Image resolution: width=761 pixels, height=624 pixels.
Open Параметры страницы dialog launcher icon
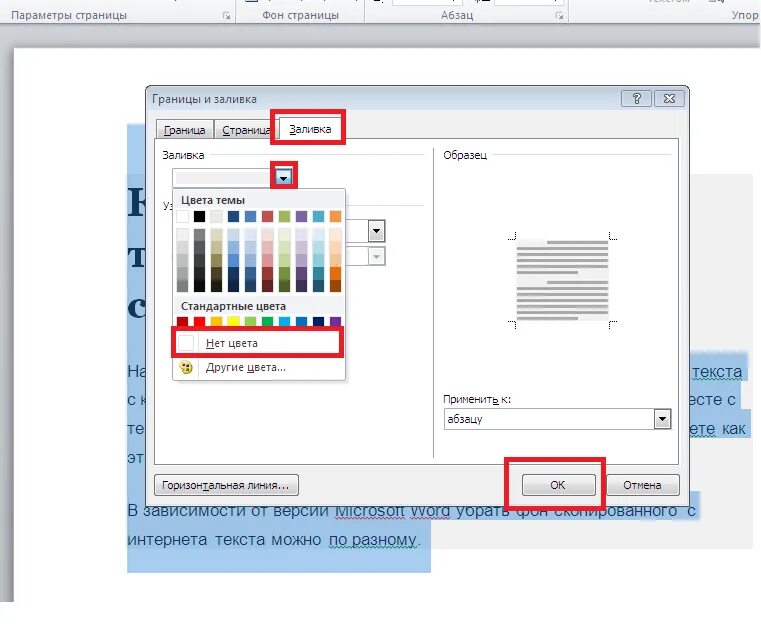click(226, 16)
